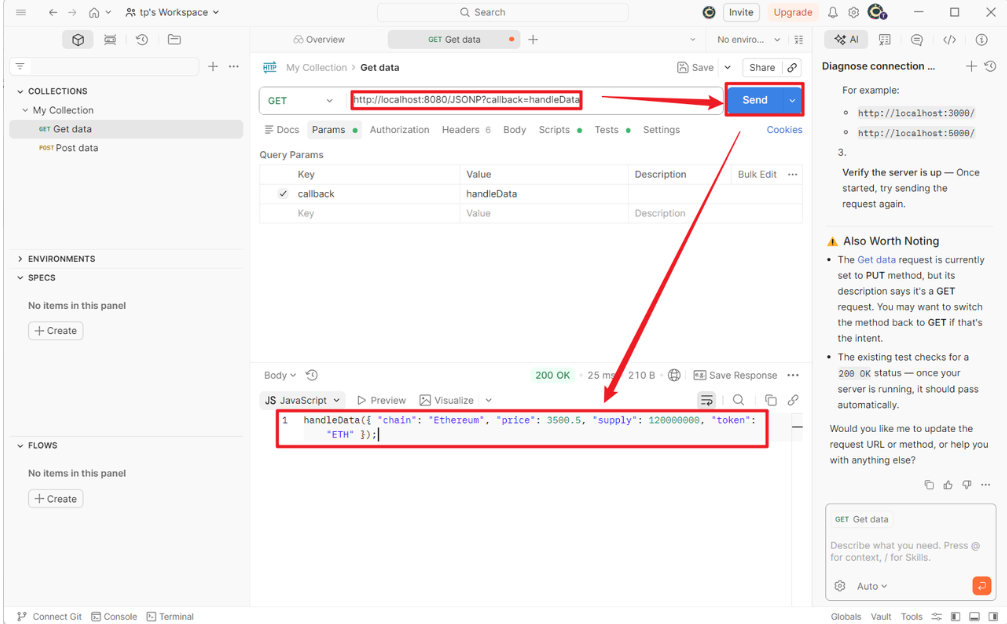Send the AI message with orange button
The height and width of the screenshot is (624, 1007).
[x=981, y=585]
